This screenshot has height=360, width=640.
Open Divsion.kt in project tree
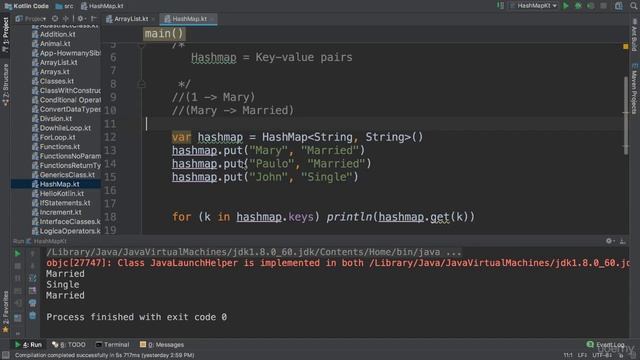click(56, 119)
